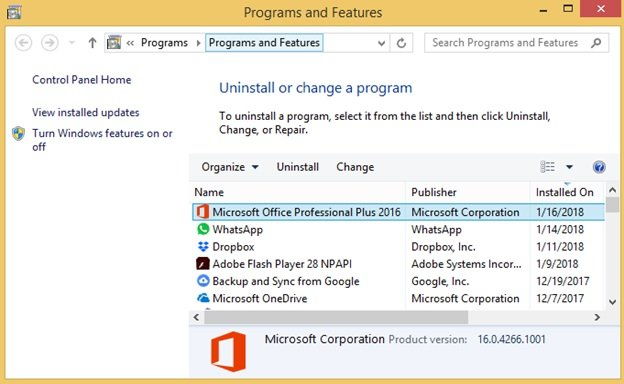Maximize the Programs and Features window
Viewport: 624px width, 384px height.
click(x=568, y=9)
